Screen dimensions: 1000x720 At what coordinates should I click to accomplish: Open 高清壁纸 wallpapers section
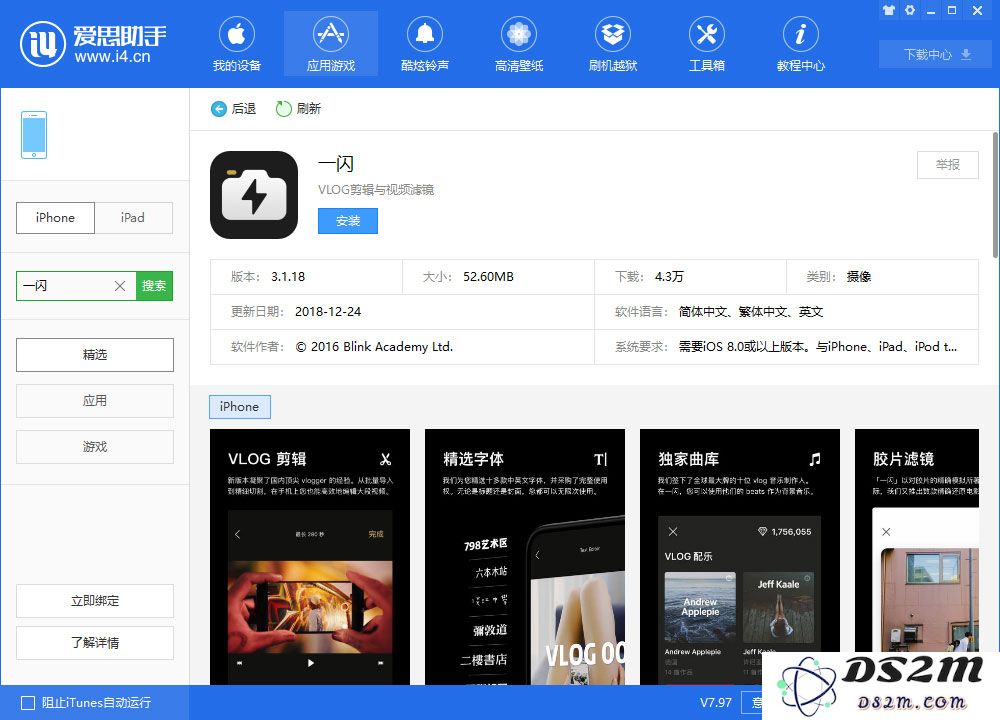[518, 43]
